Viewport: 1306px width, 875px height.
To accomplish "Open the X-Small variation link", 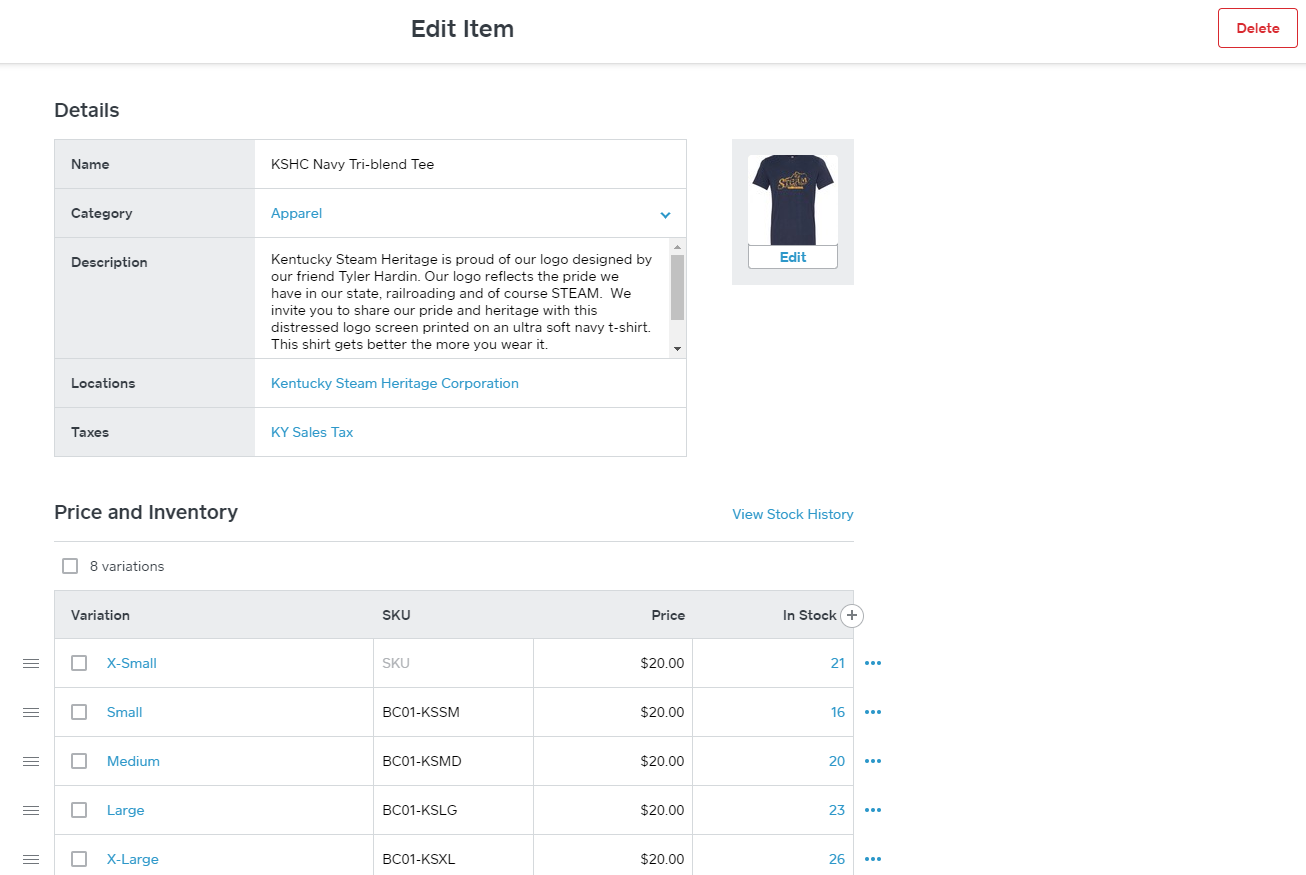I will click(132, 663).
